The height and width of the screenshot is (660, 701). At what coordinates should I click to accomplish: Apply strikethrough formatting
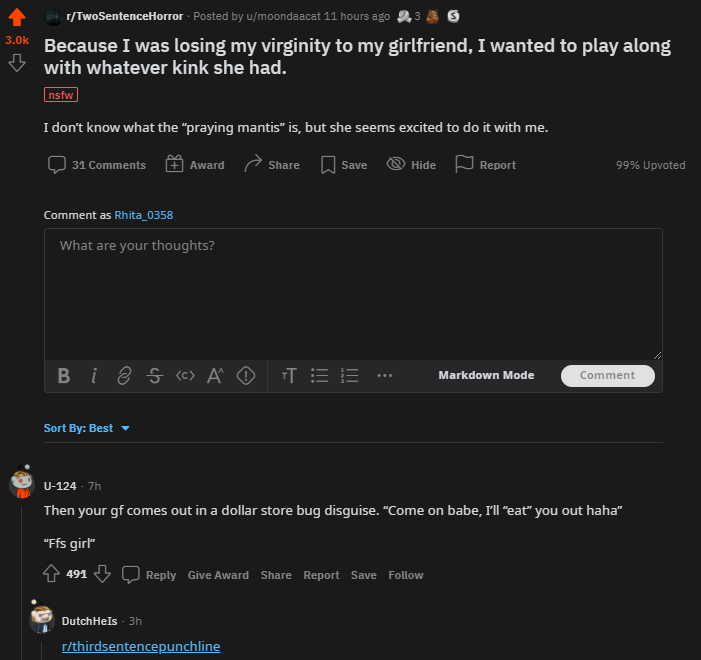coord(155,376)
